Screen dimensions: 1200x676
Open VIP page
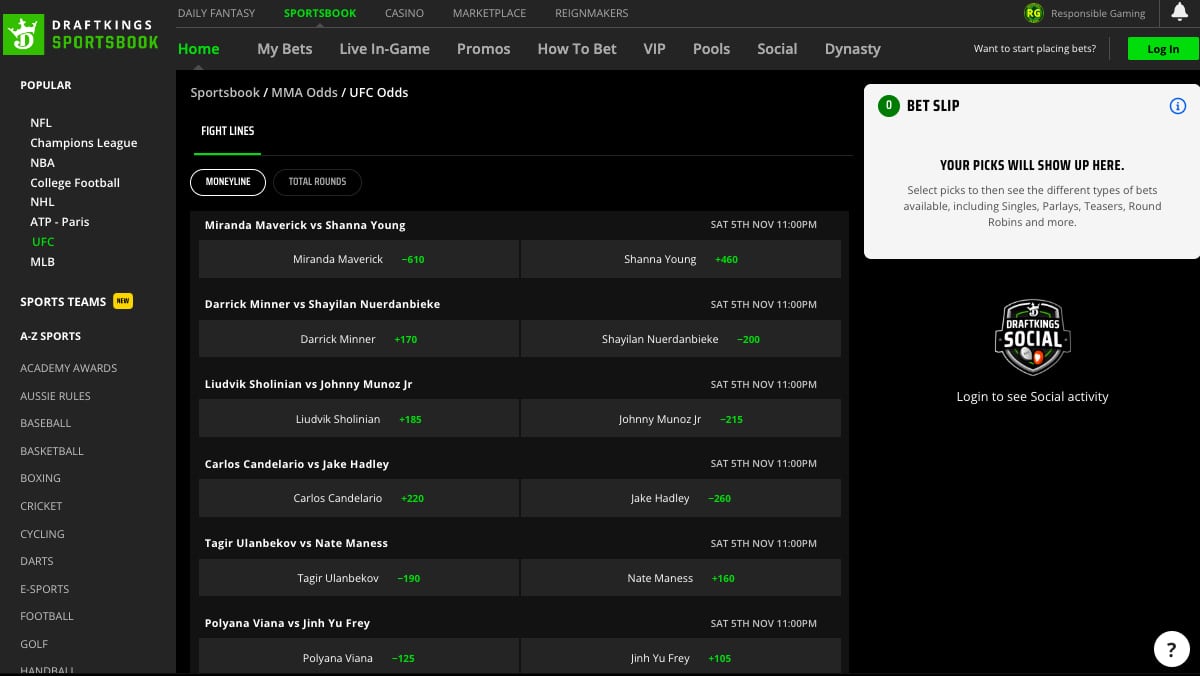click(654, 48)
